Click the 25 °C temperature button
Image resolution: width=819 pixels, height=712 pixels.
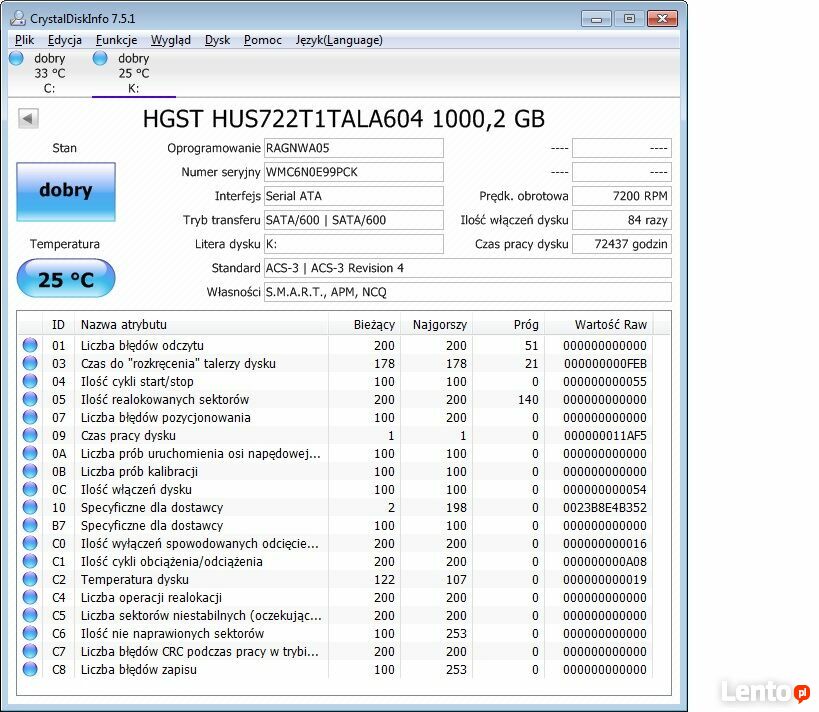[66, 279]
